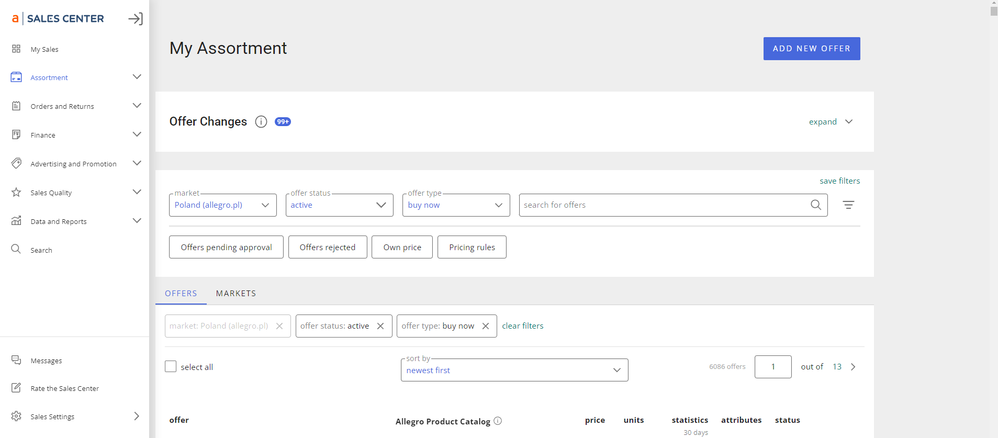The width and height of the screenshot is (998, 438).
Task: Open the market dropdown
Action: (223, 205)
